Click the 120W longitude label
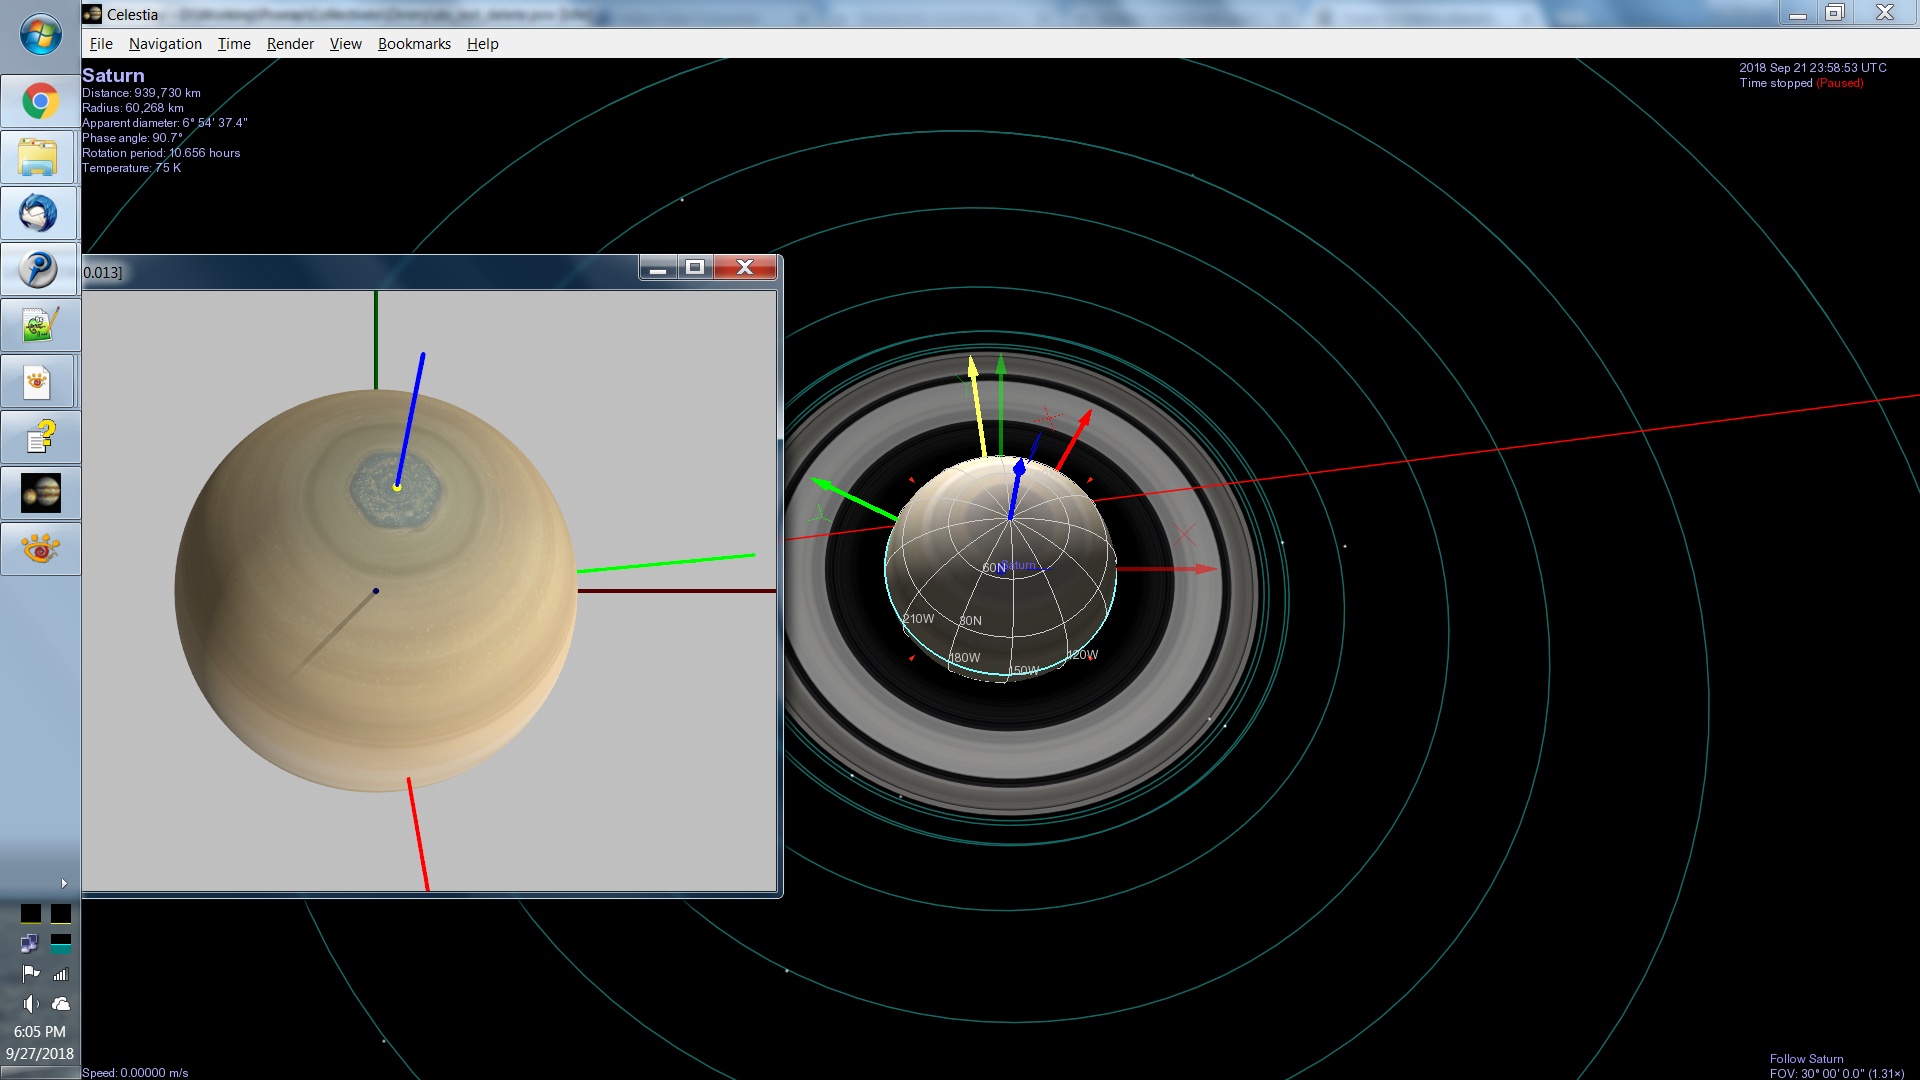 (x=1082, y=655)
